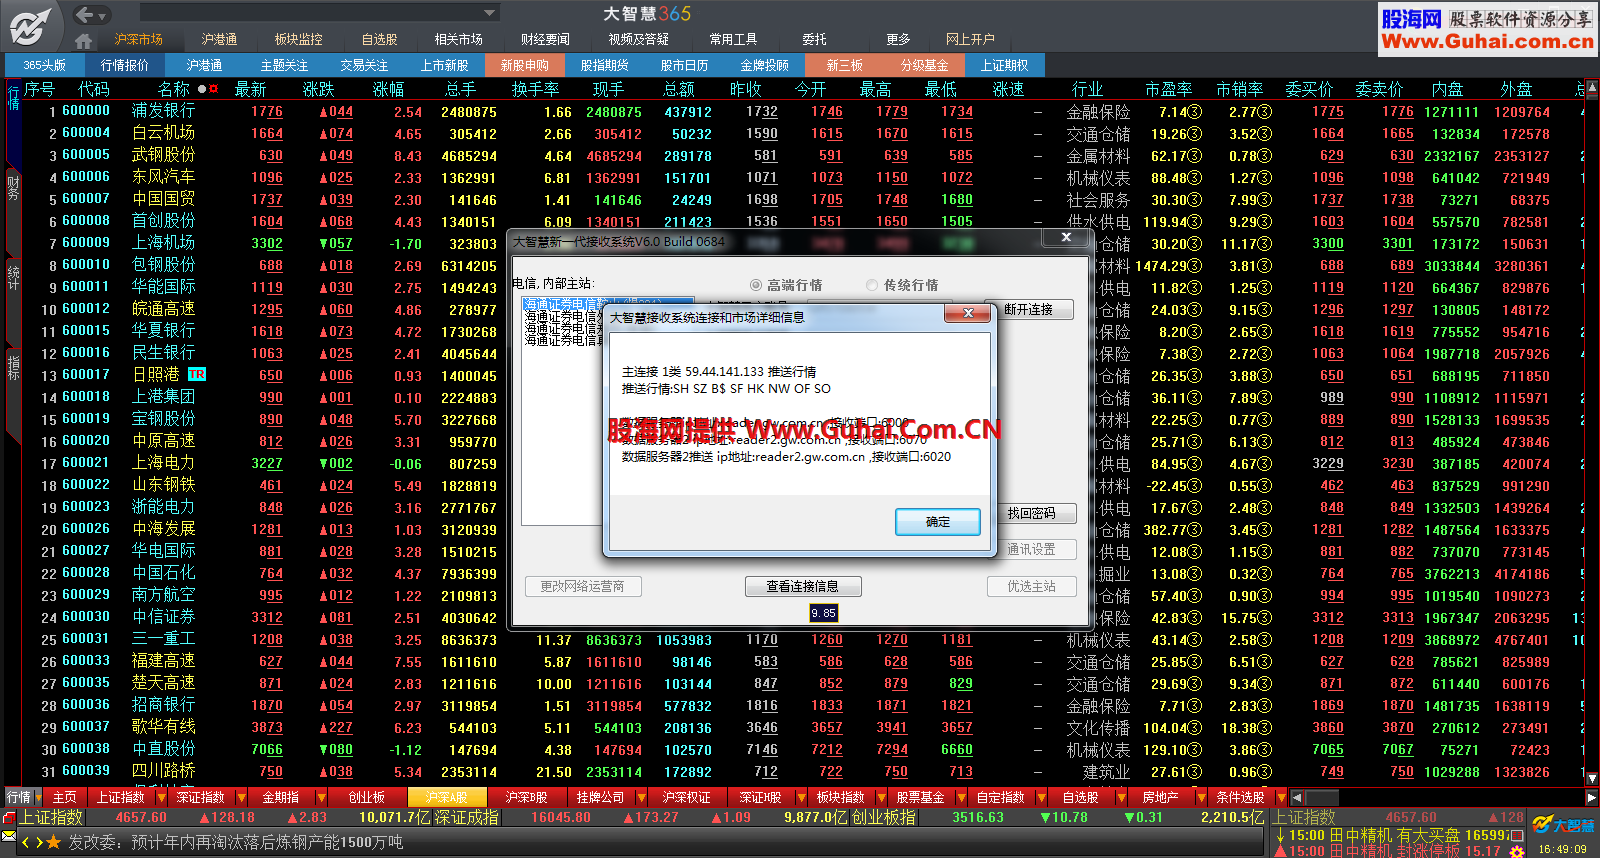Sort by the 涨幅 column header
The width and height of the screenshot is (1600, 858).
click(x=388, y=89)
